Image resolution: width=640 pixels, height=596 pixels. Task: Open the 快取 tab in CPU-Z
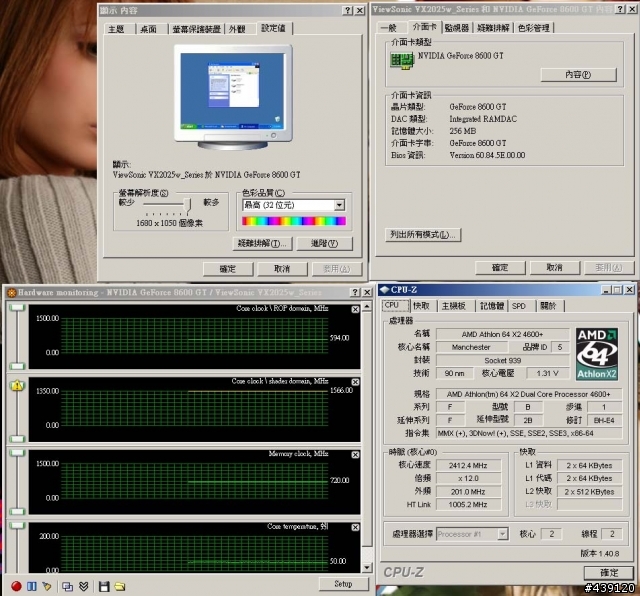421,306
